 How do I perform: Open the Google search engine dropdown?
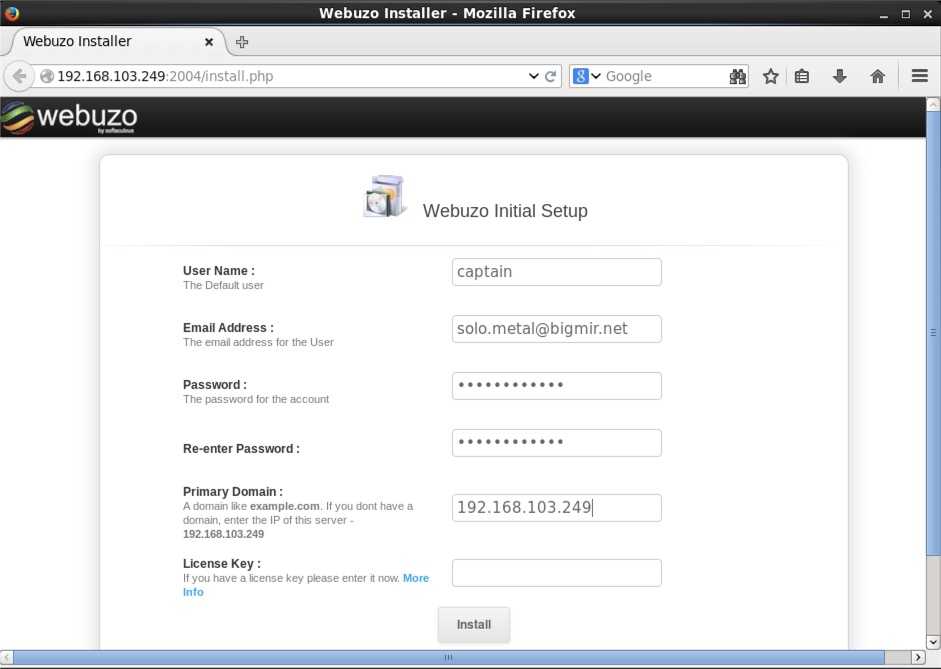[x=586, y=76]
